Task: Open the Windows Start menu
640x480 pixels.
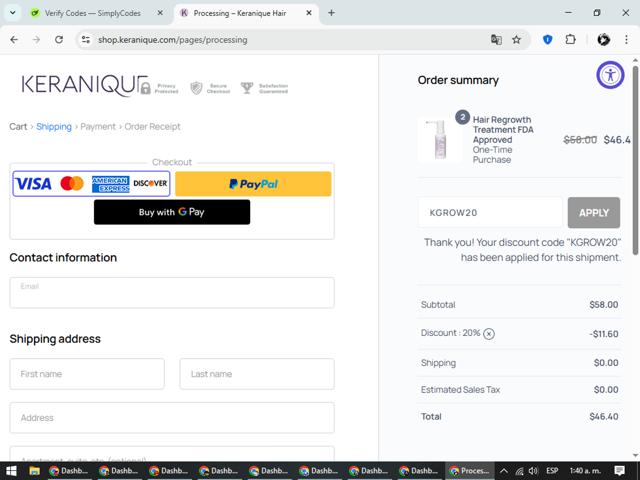Action: point(11,471)
